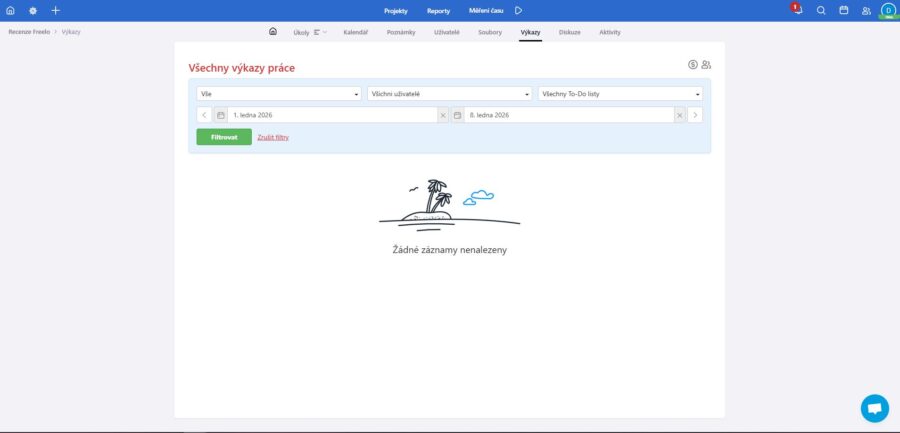Open the user avatar D profile menu

click(x=889, y=10)
